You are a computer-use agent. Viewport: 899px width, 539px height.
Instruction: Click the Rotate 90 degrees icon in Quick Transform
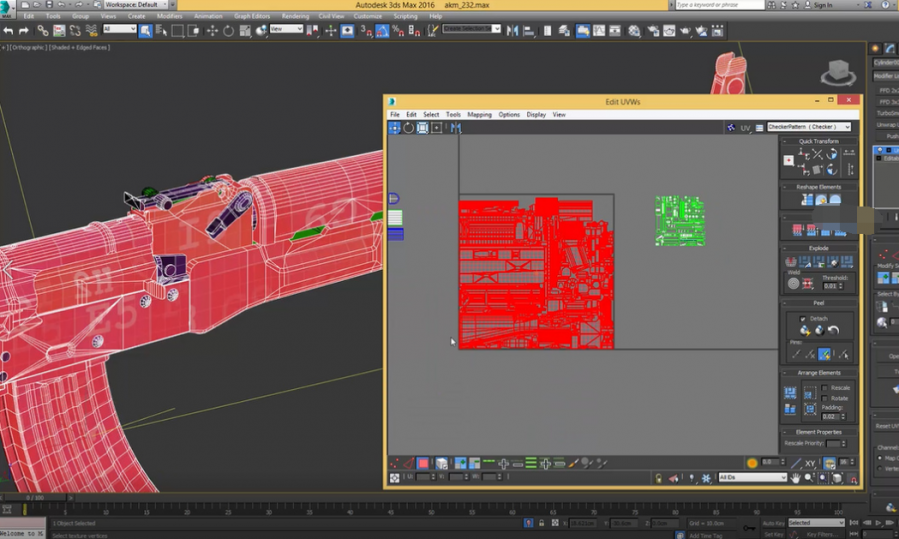pos(832,154)
